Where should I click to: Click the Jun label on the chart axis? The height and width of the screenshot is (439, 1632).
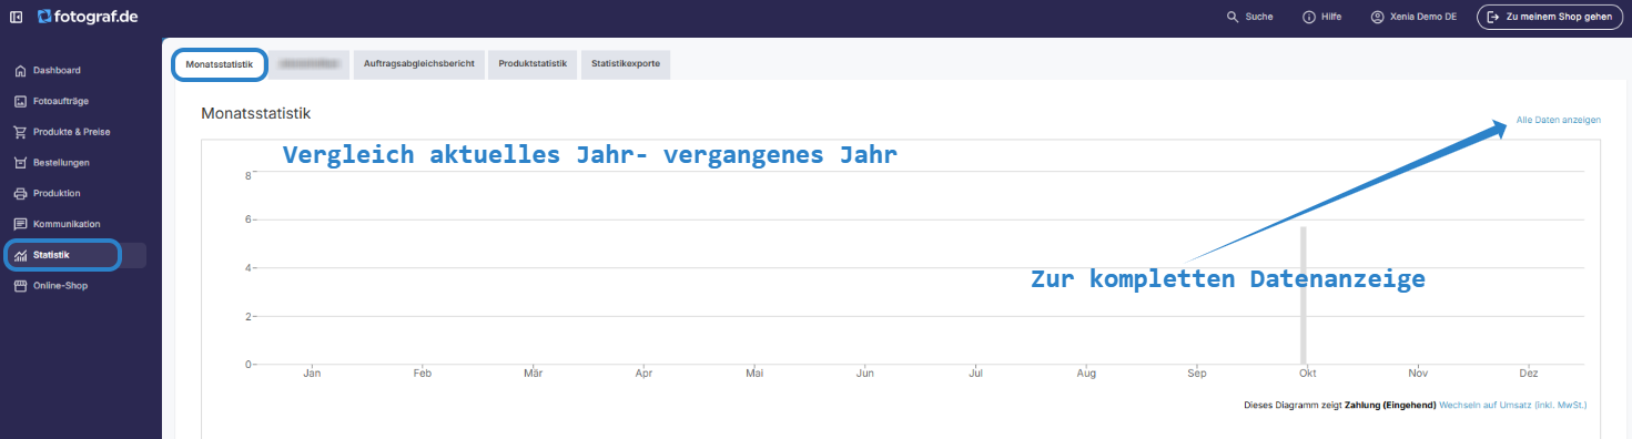pyautogui.click(x=865, y=373)
